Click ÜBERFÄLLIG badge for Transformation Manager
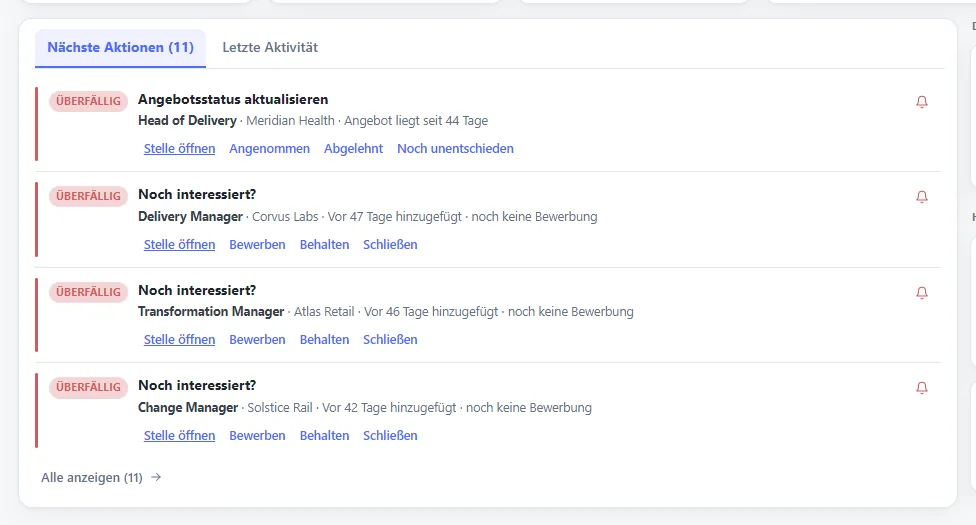Image resolution: width=976 pixels, height=525 pixels. pos(88,292)
